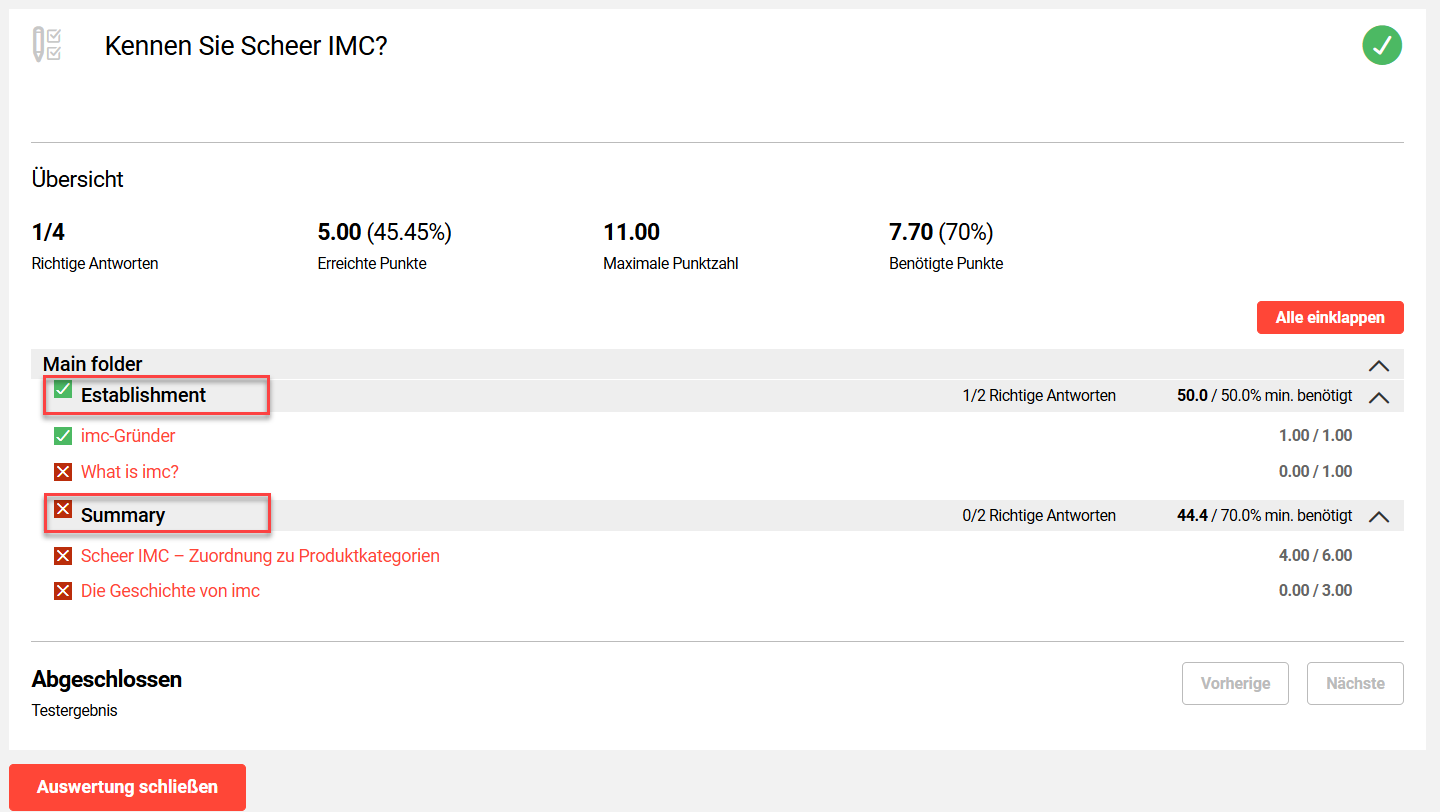Click the 0.00 / 3.00 score
The width and height of the screenshot is (1440, 812).
point(1315,591)
